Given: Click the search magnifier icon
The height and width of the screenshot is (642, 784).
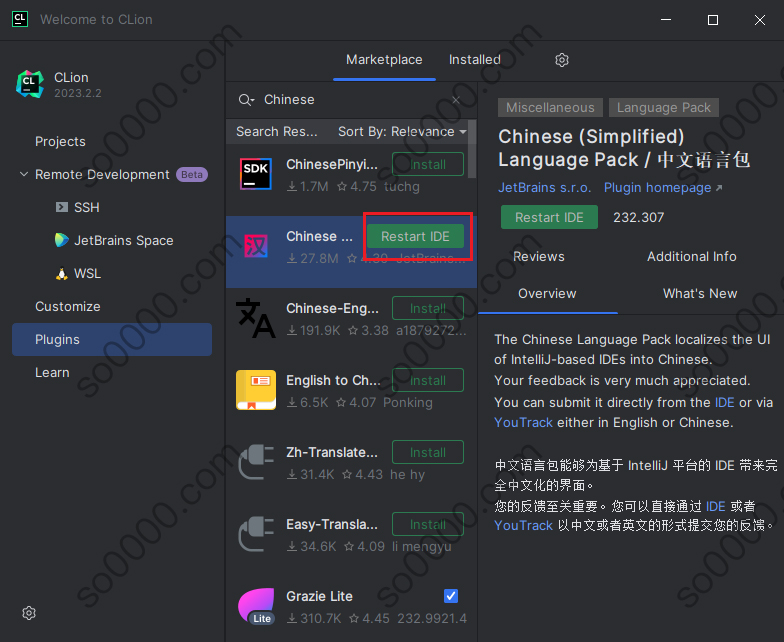Looking at the screenshot, I should click(x=246, y=100).
